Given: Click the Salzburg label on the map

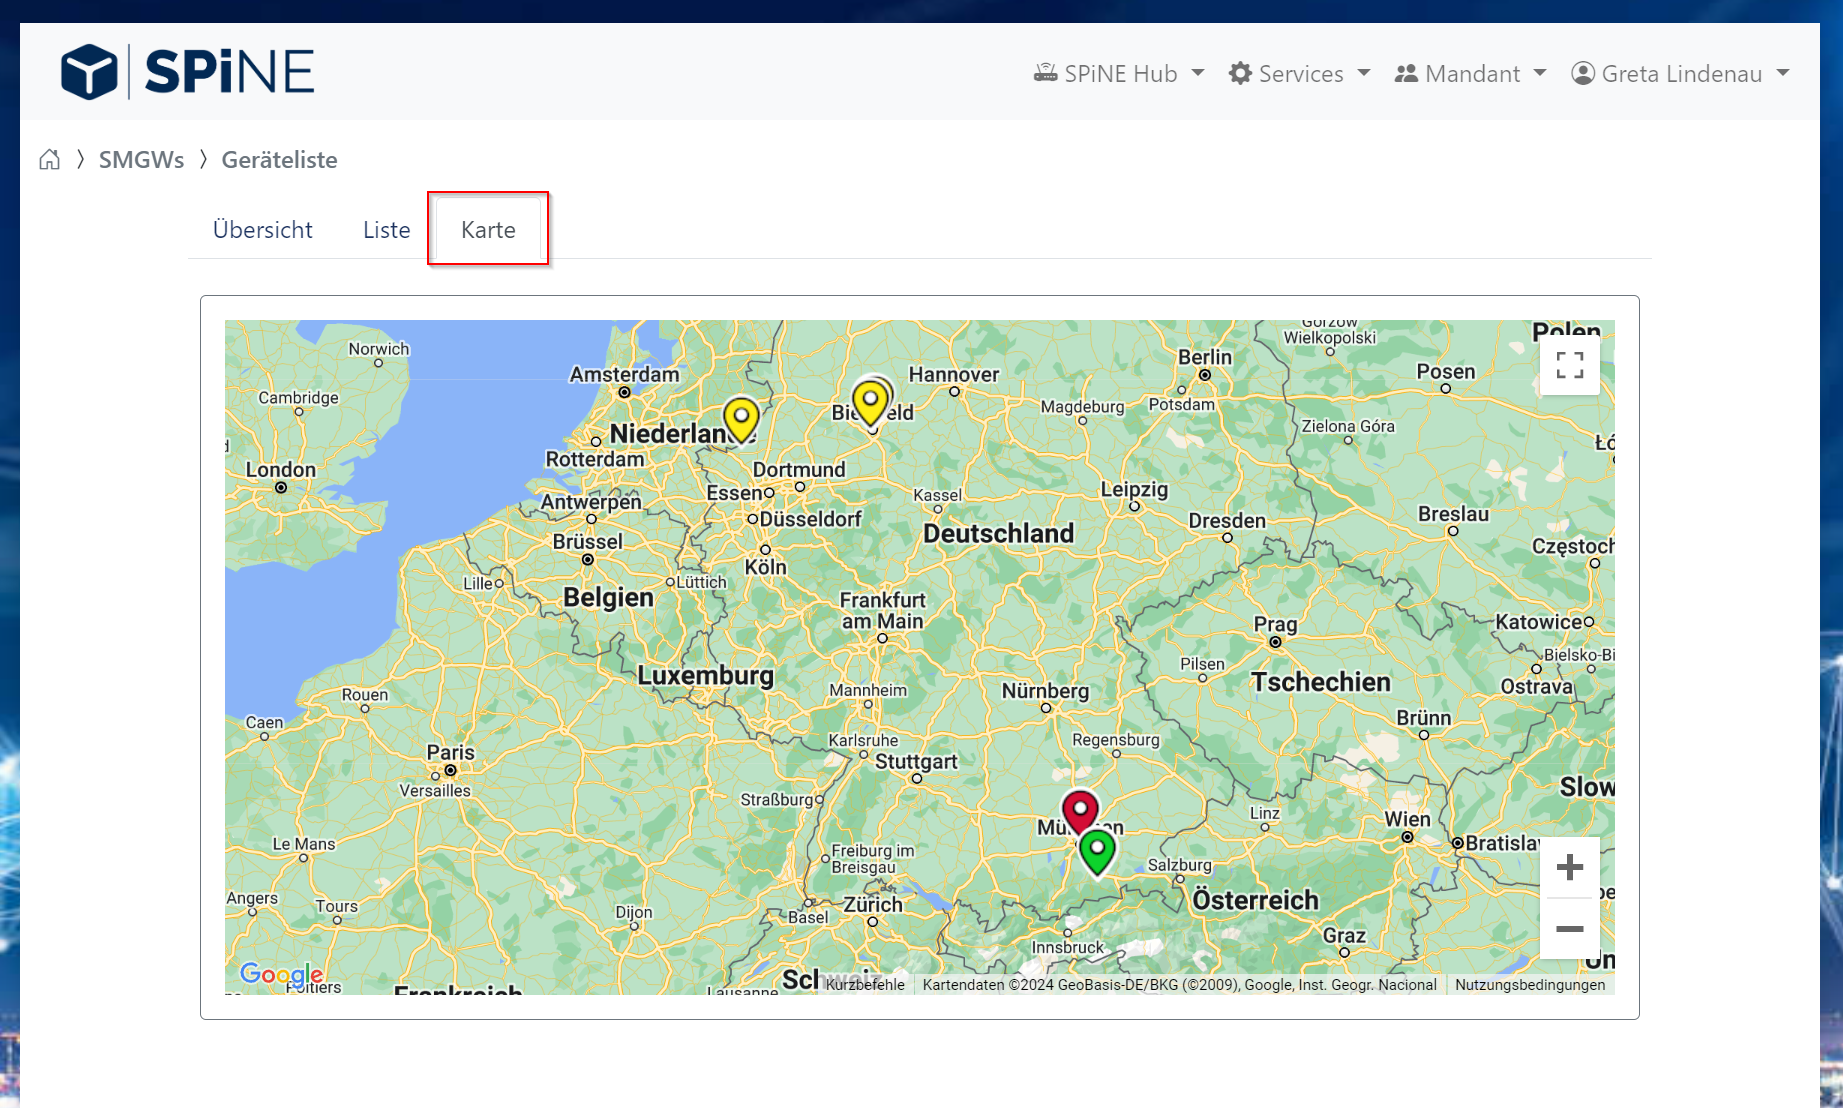Looking at the screenshot, I should coord(1180,865).
